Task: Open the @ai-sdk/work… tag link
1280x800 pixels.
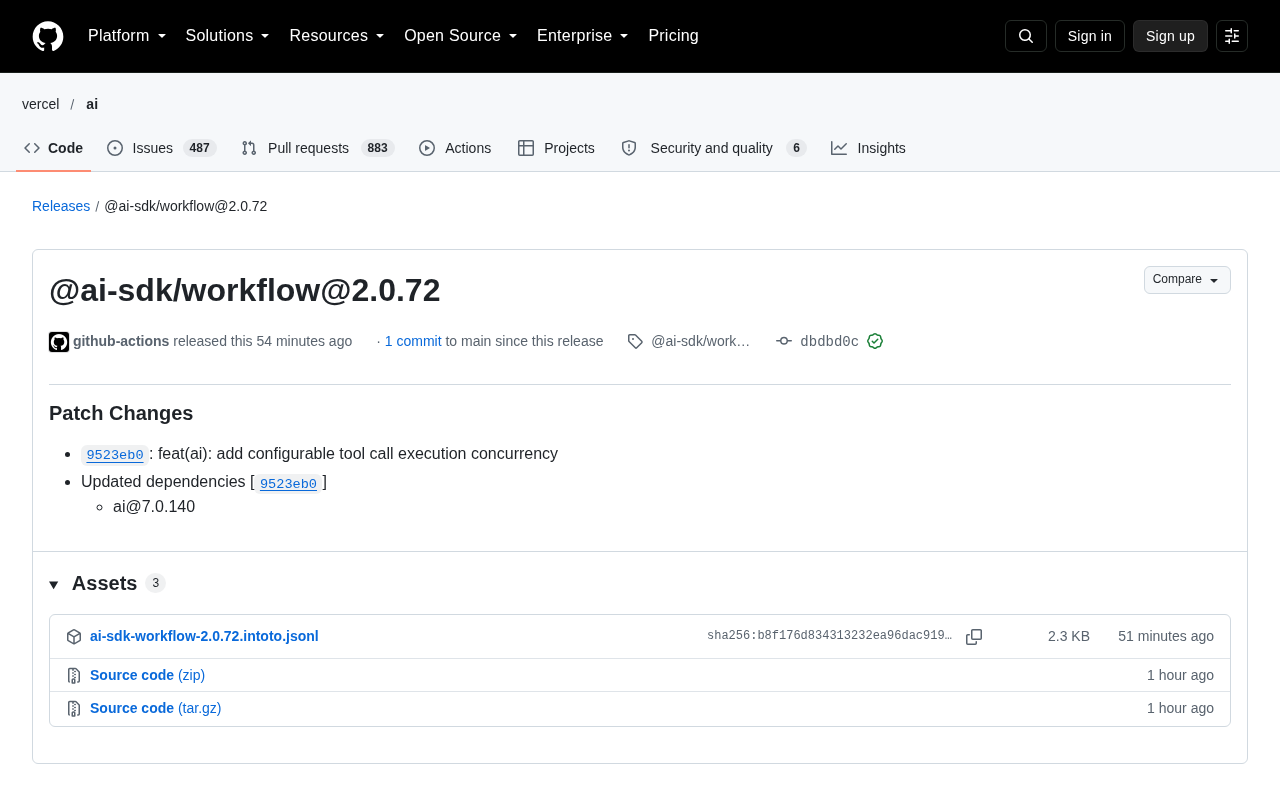Action: 700,341
